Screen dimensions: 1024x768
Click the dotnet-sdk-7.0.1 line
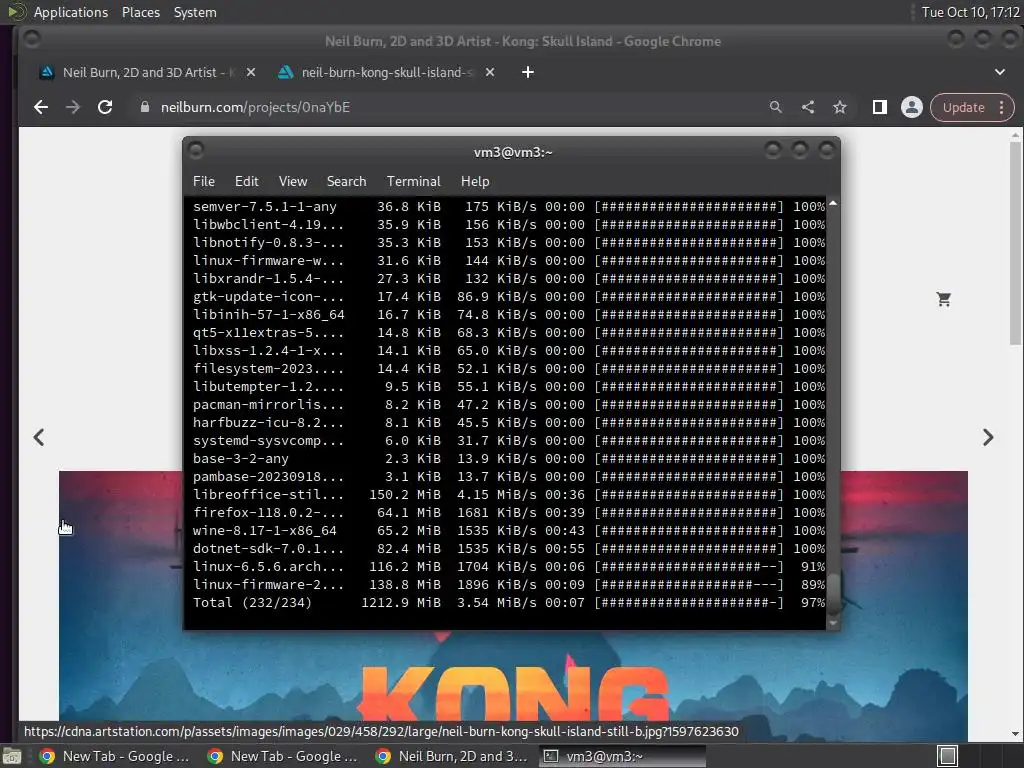pyautogui.click(x=509, y=549)
